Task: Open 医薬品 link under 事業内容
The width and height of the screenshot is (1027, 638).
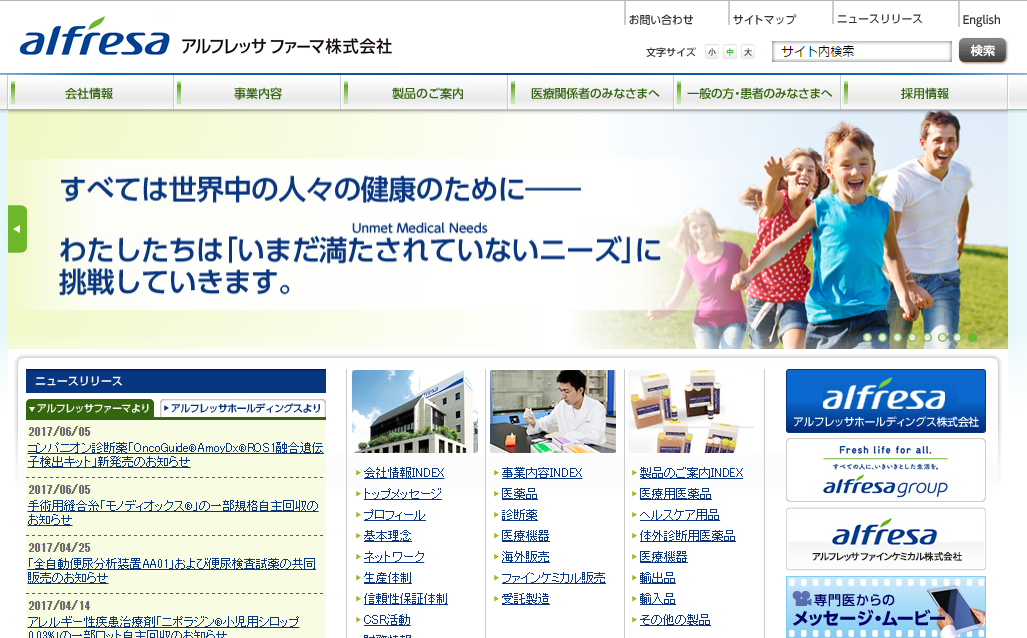Action: pyautogui.click(x=519, y=494)
